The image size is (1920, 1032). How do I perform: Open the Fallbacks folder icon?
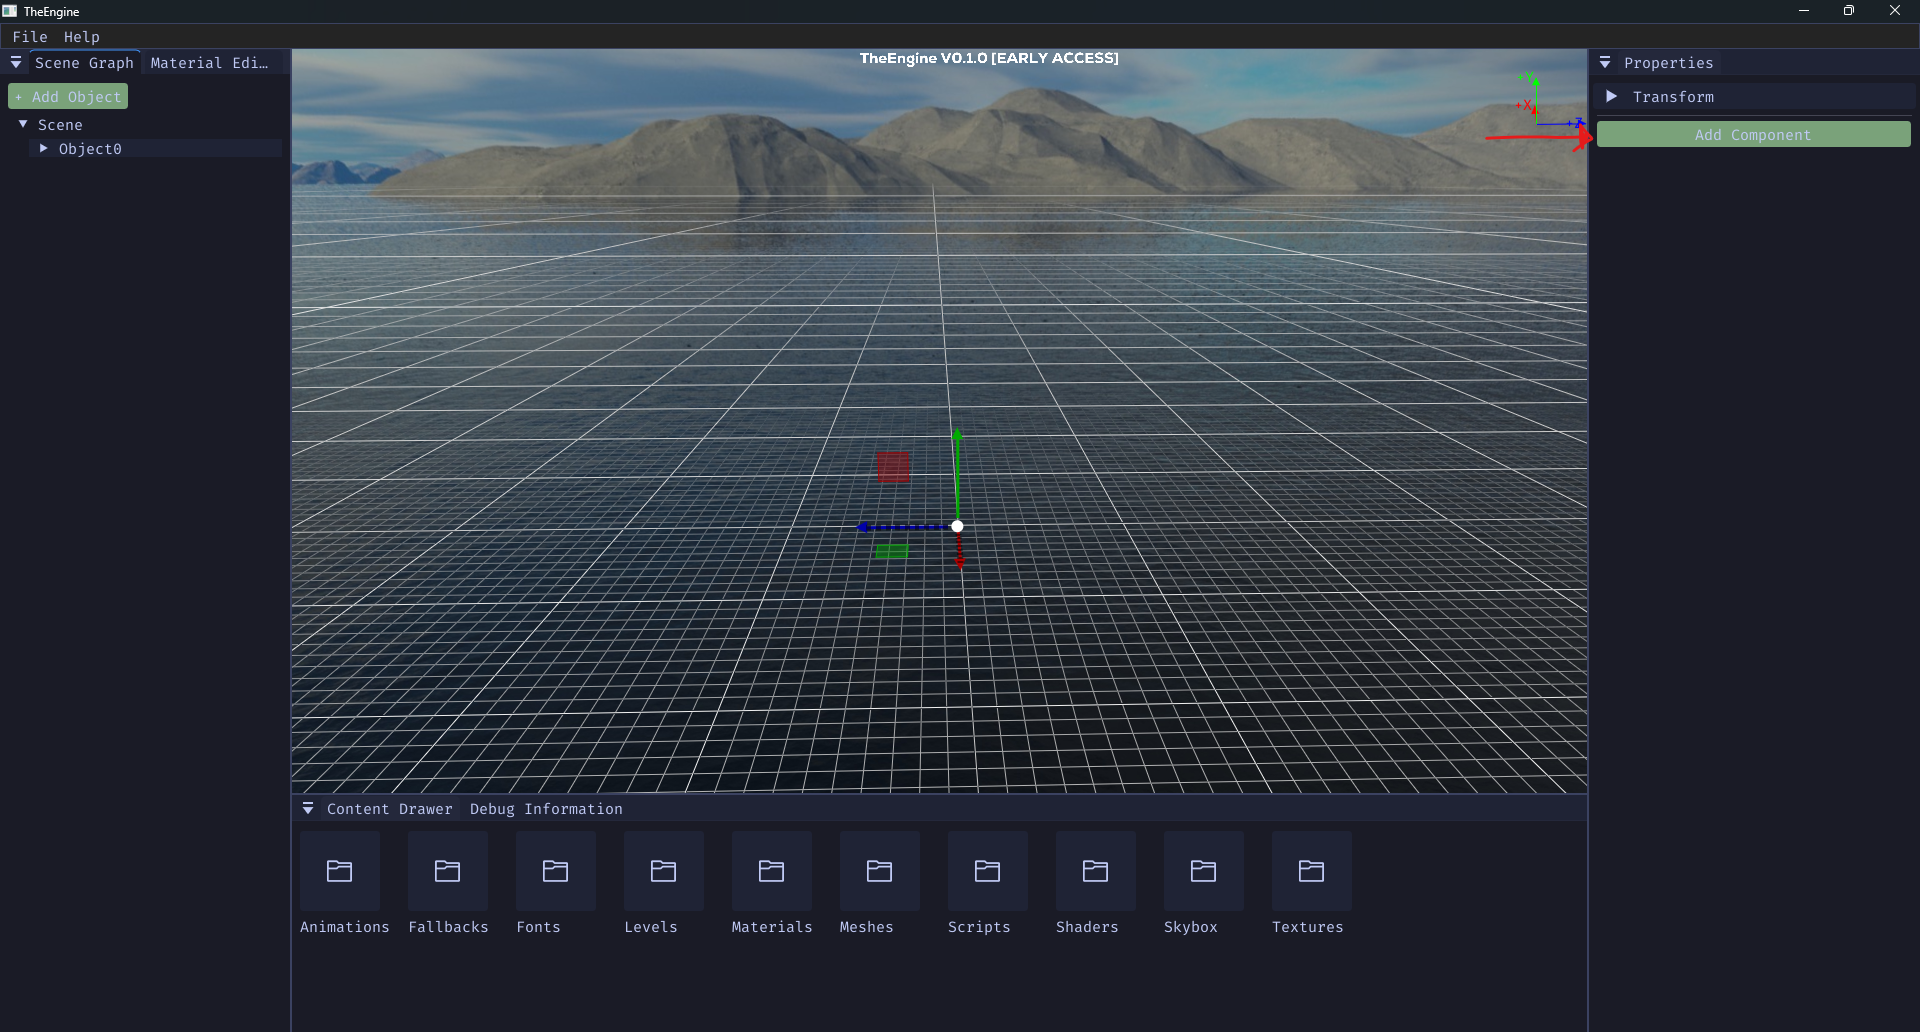coord(448,871)
